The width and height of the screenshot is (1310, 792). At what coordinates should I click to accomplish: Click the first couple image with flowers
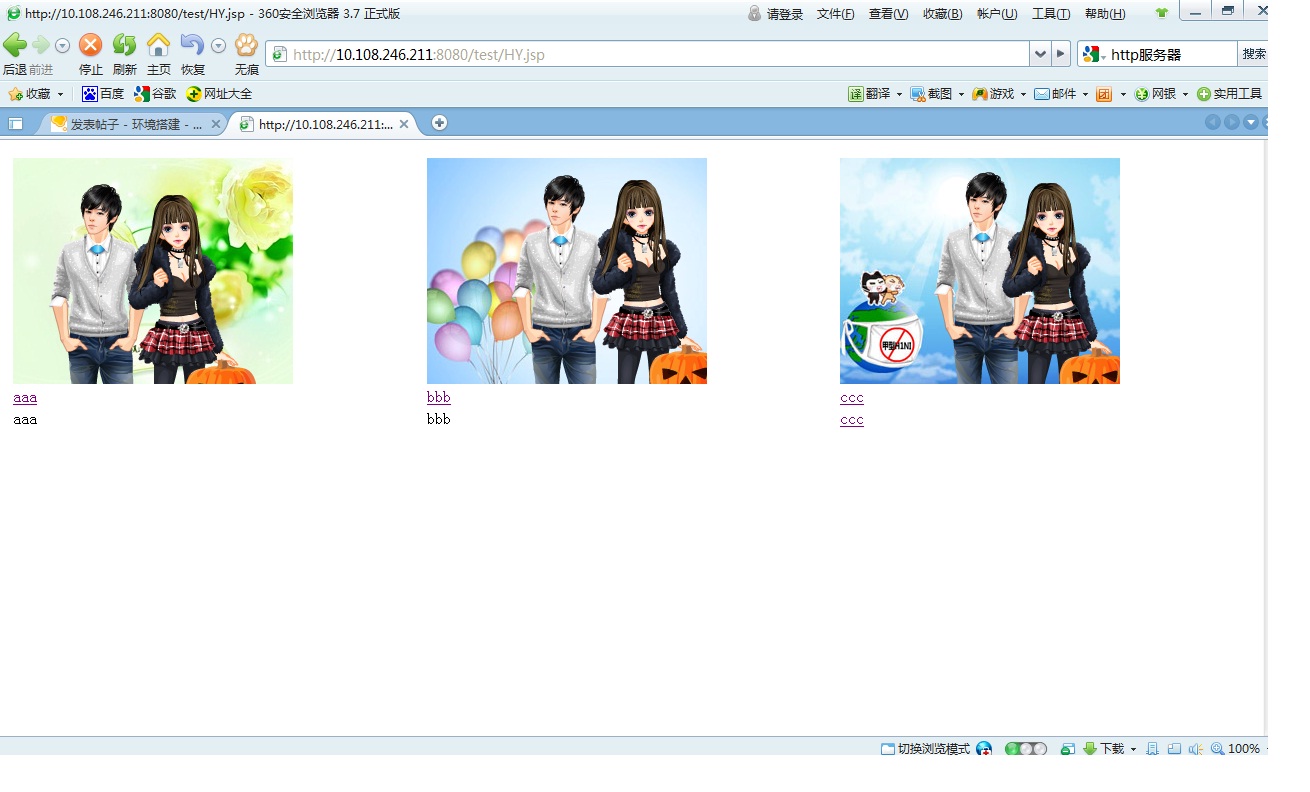(153, 271)
